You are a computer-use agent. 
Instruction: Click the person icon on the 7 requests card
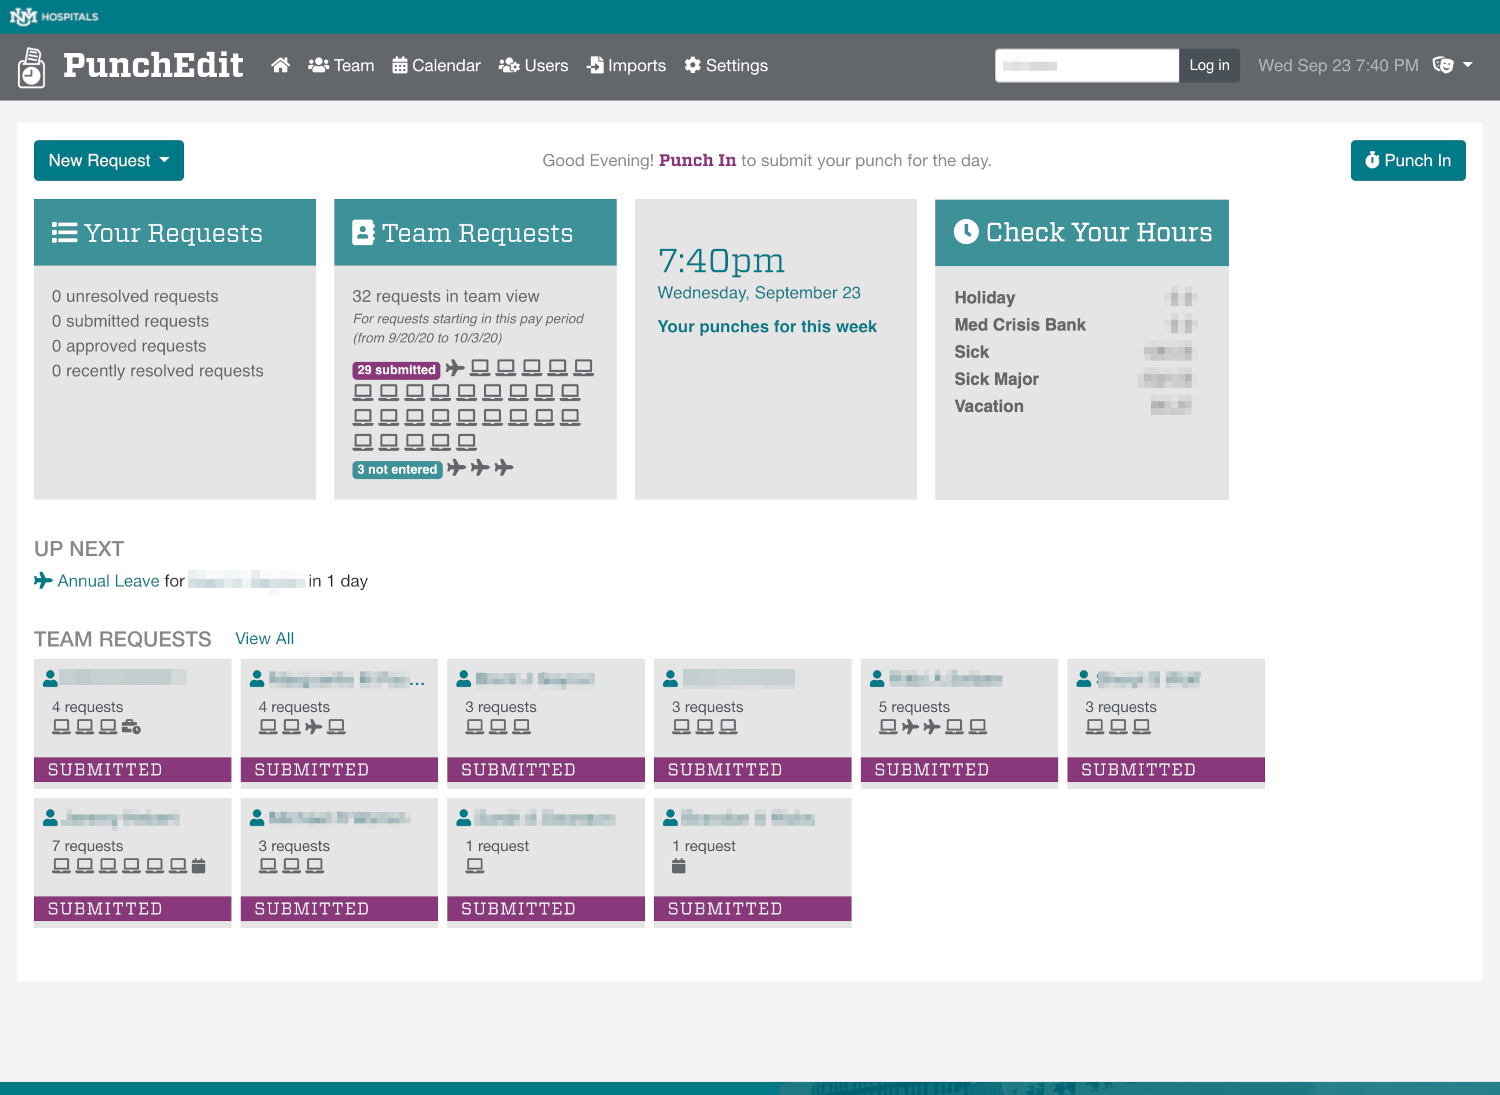(50, 818)
